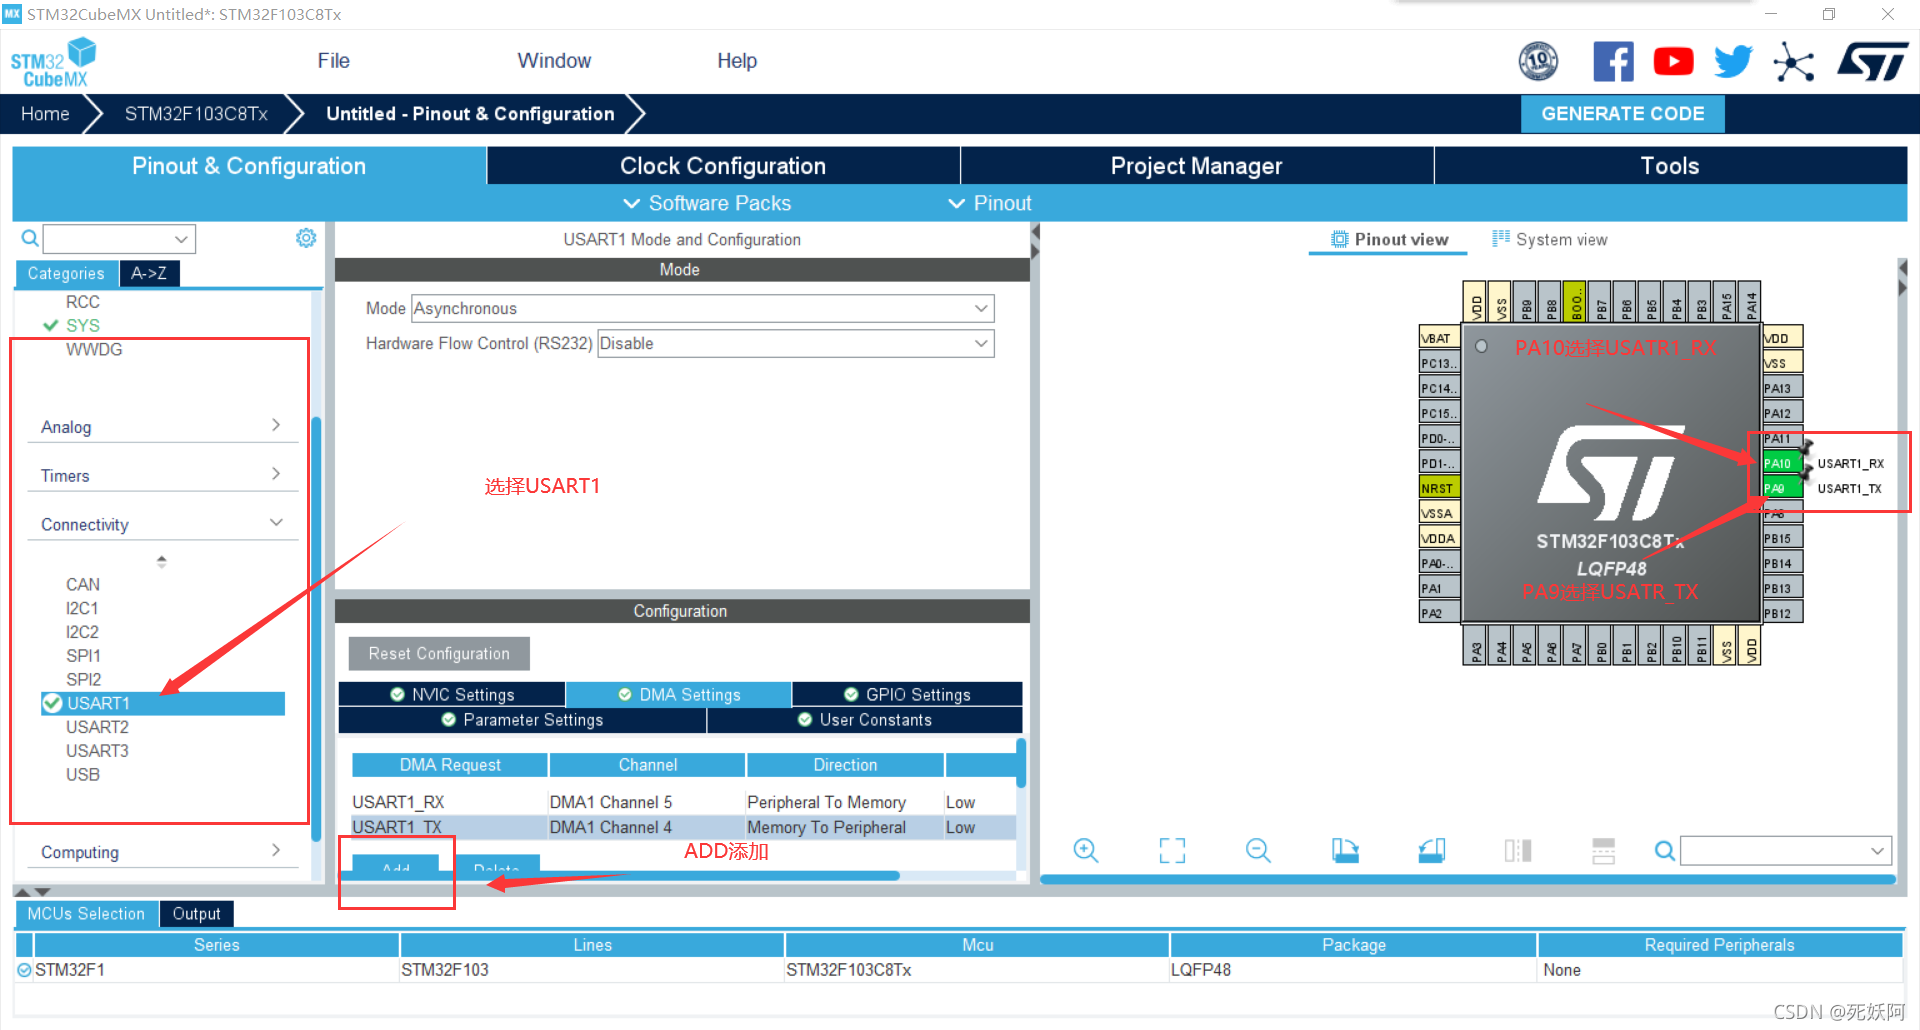Click the 10 years anniversary badge icon
The width and height of the screenshot is (1920, 1030).
1538,62
